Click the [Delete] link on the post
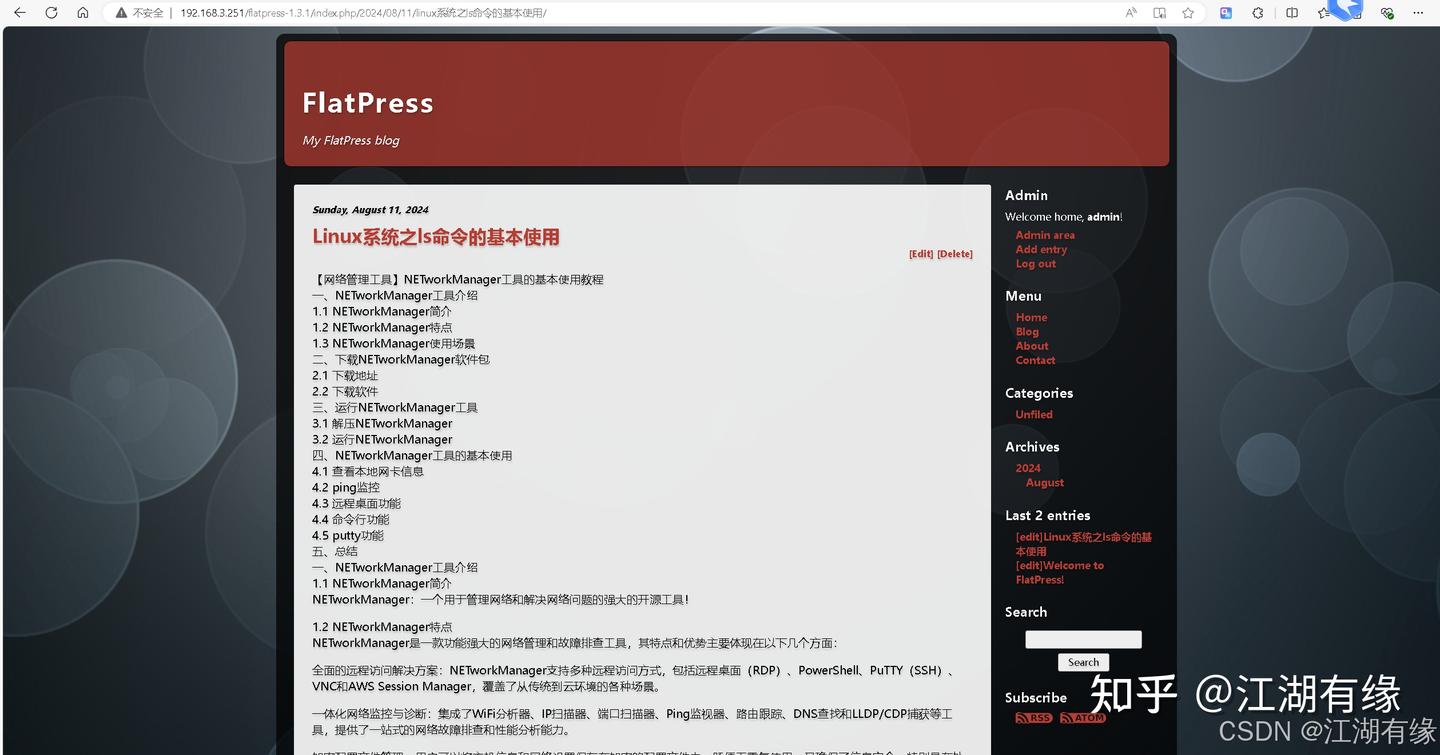This screenshot has width=1440, height=755. (954, 253)
